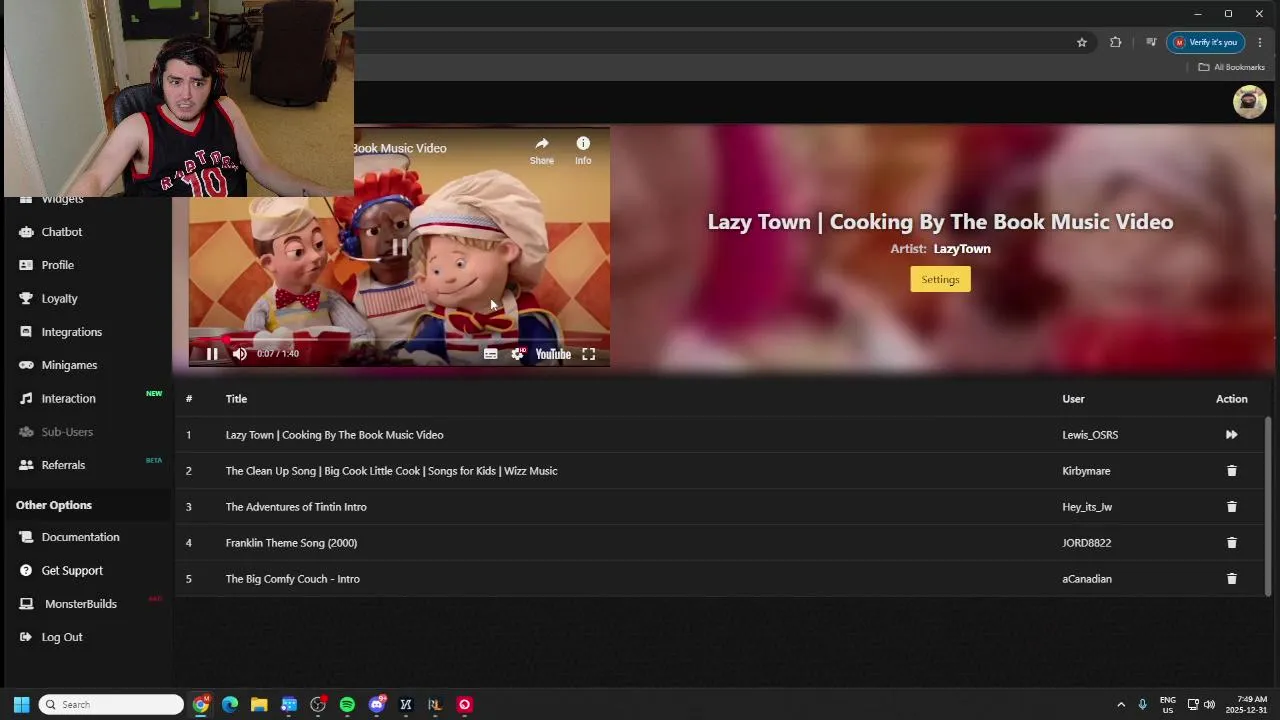The image size is (1280, 720).
Task: Open Documentation link in sidebar
Action: 80,537
